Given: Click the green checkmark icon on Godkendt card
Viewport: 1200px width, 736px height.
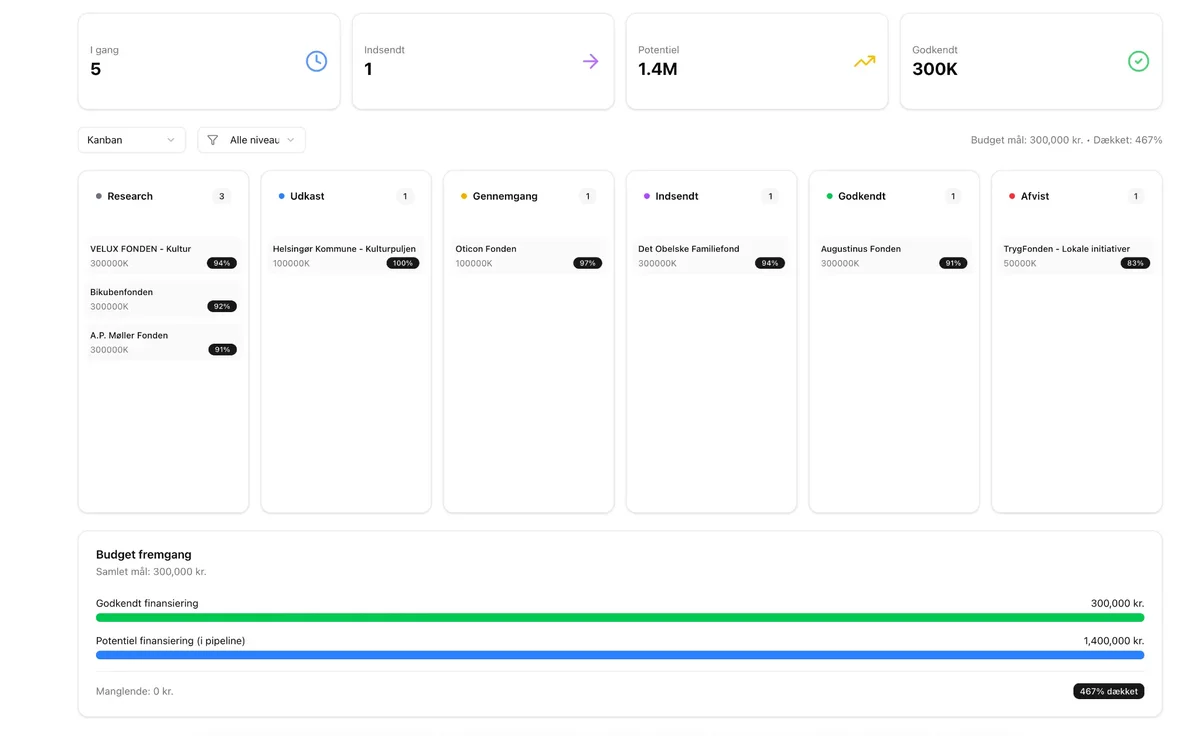Looking at the screenshot, I should 1138,61.
